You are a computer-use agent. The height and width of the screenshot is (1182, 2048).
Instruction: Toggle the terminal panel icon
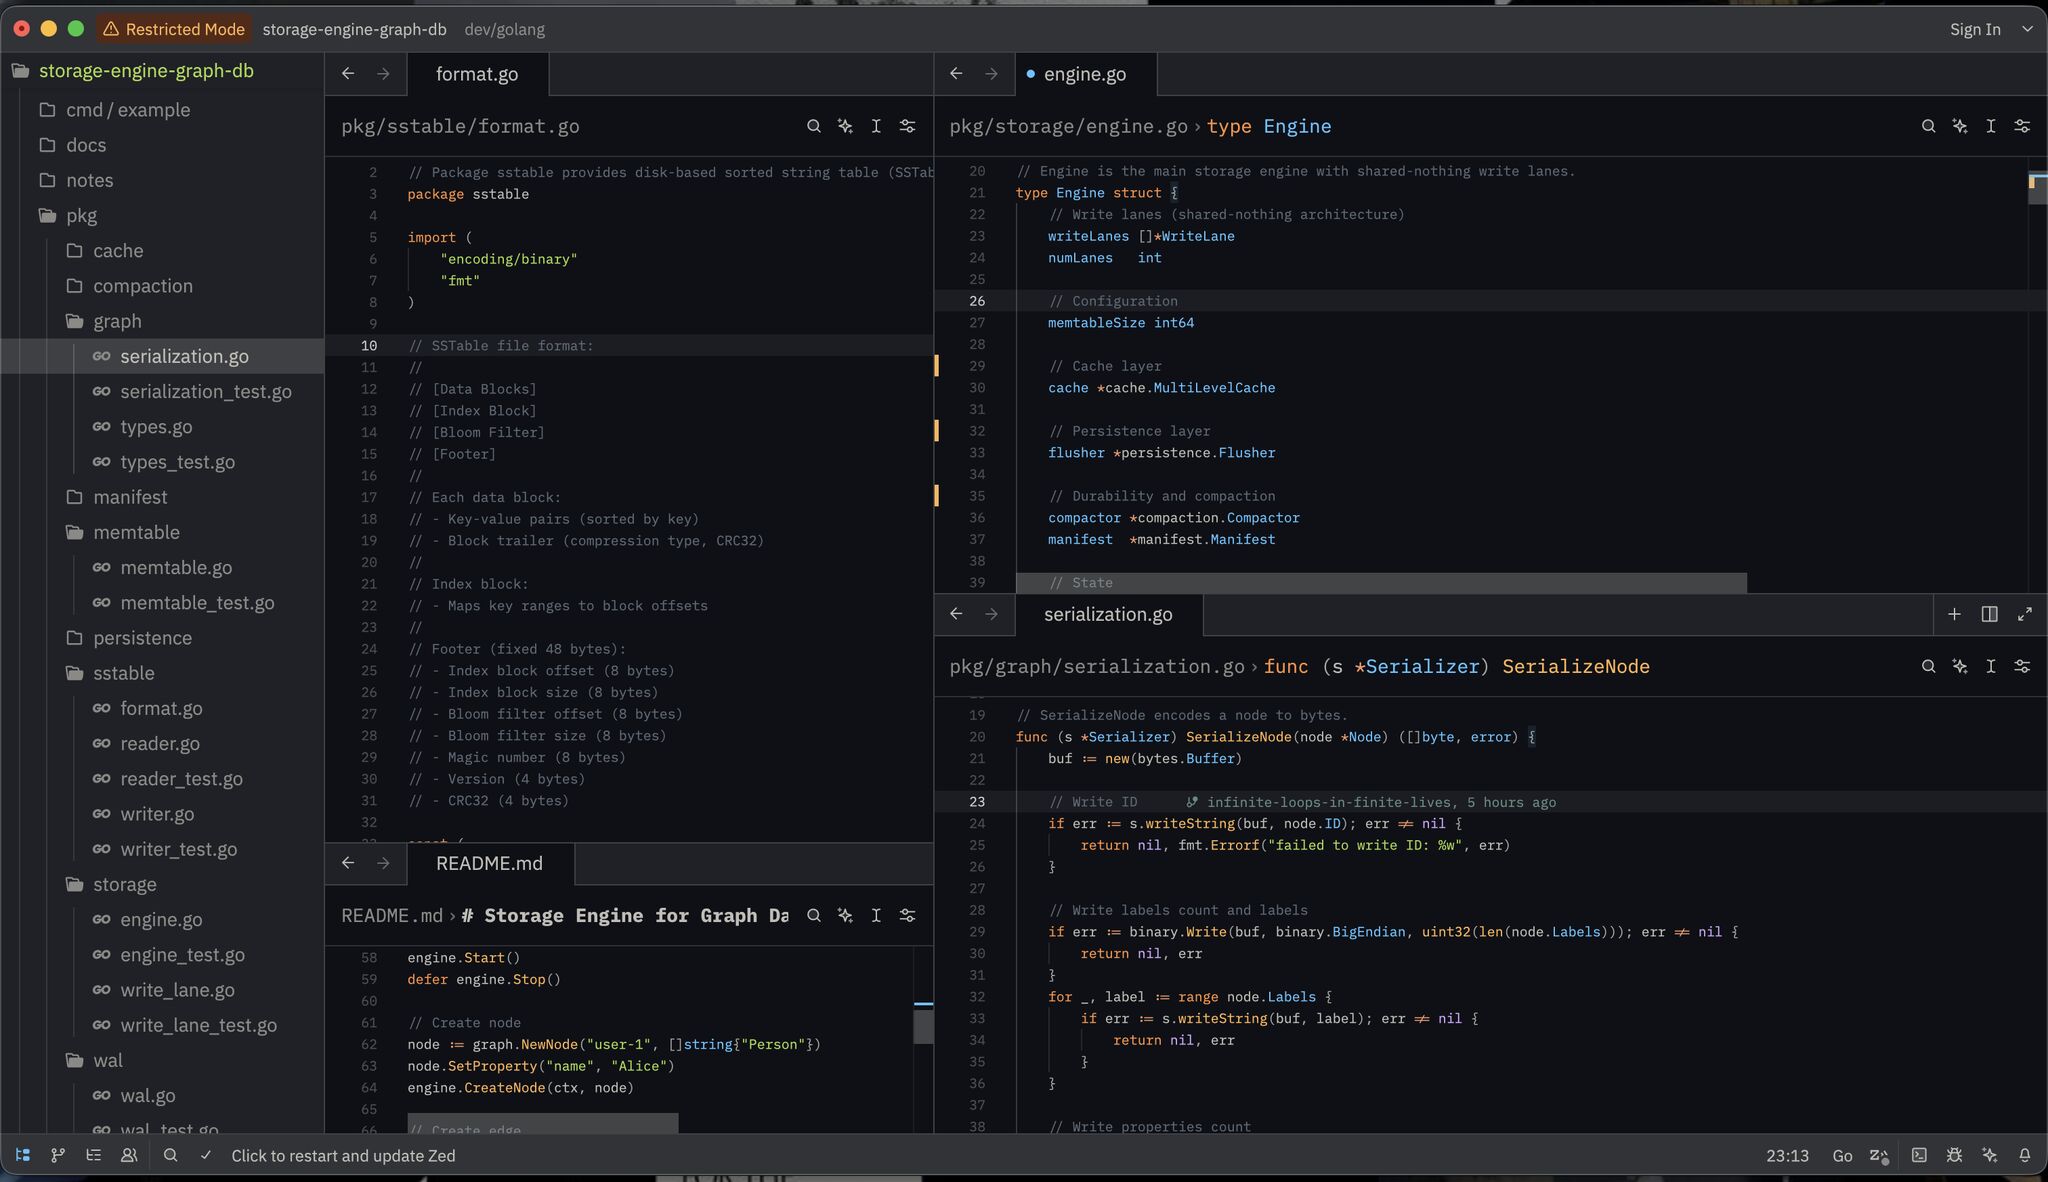pyautogui.click(x=1919, y=1155)
